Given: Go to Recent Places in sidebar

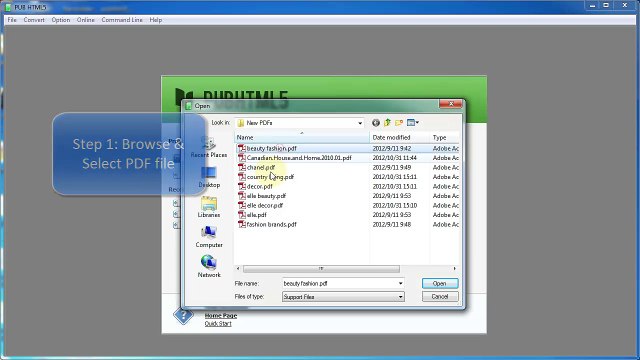Looking at the screenshot, I should 209,147.
